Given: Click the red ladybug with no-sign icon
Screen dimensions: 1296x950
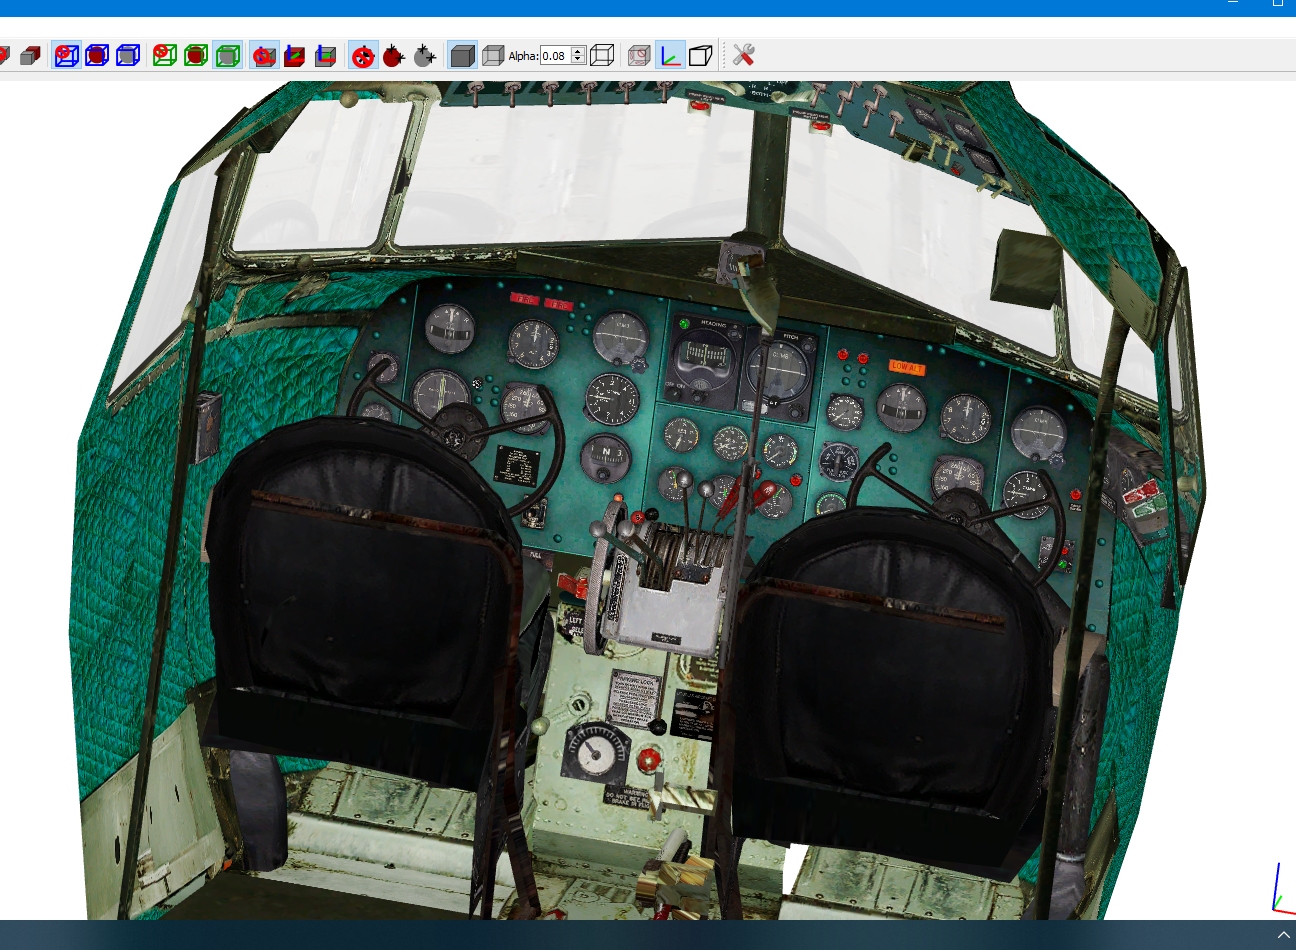Looking at the screenshot, I should (363, 55).
